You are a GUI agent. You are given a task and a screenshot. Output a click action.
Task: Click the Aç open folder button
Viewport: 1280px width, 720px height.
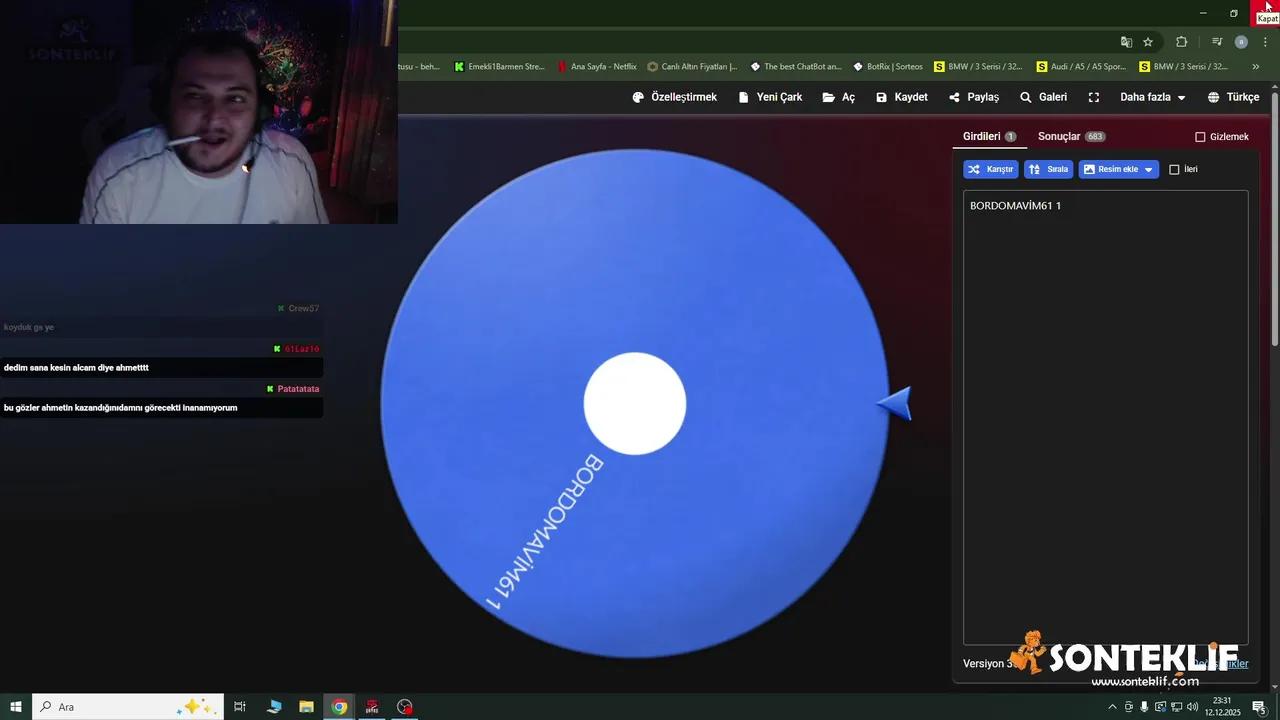pyautogui.click(x=838, y=97)
